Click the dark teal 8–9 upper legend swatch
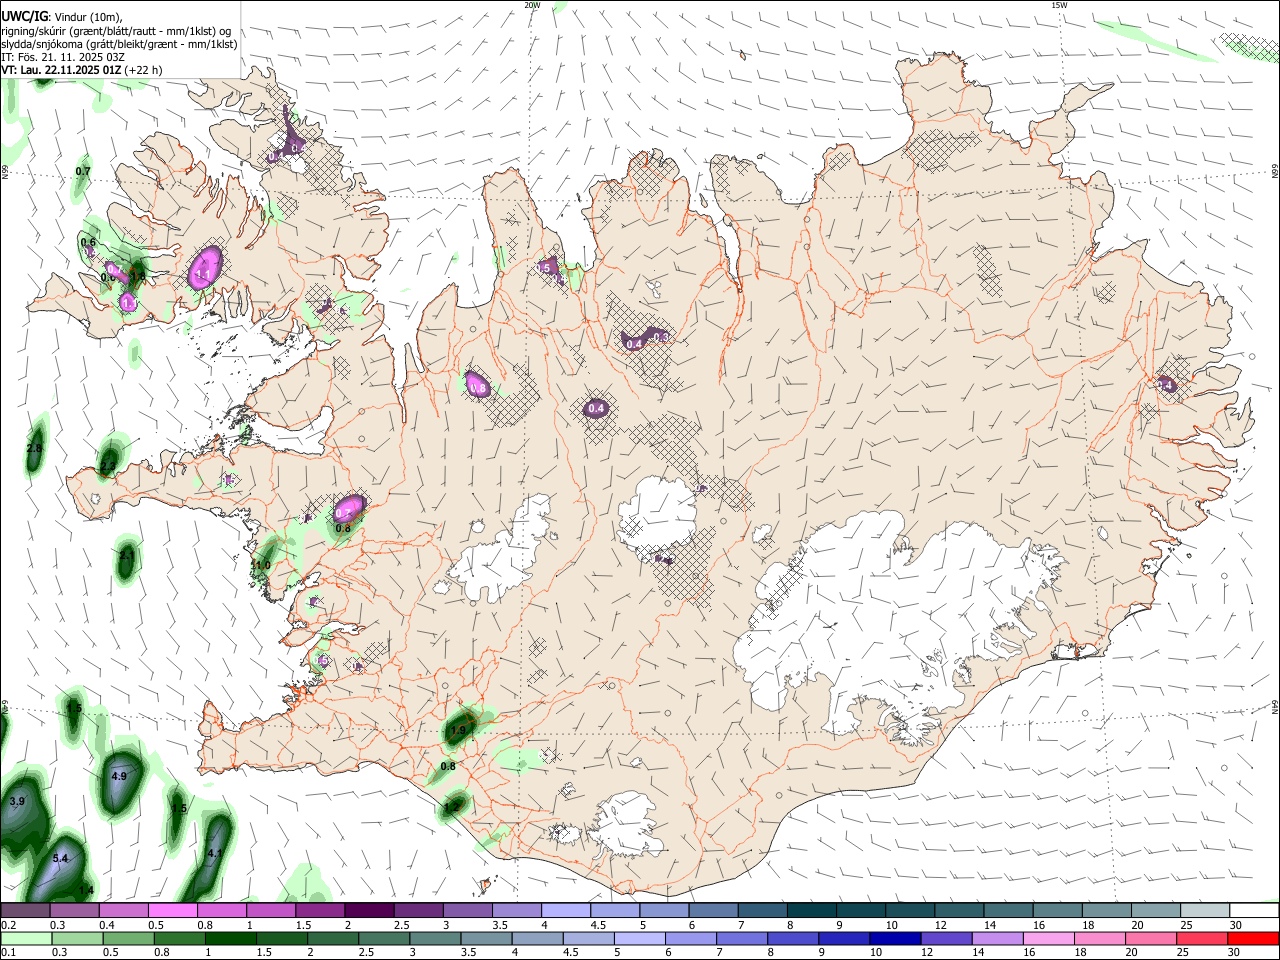The width and height of the screenshot is (1280, 960). point(812,910)
